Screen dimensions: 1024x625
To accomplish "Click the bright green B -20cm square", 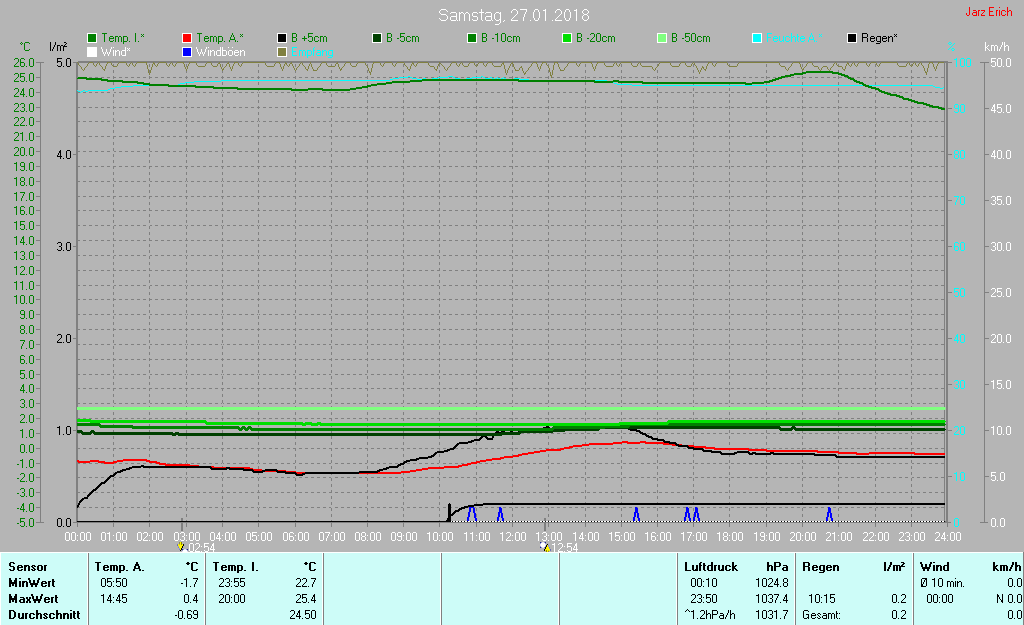I will [x=567, y=38].
